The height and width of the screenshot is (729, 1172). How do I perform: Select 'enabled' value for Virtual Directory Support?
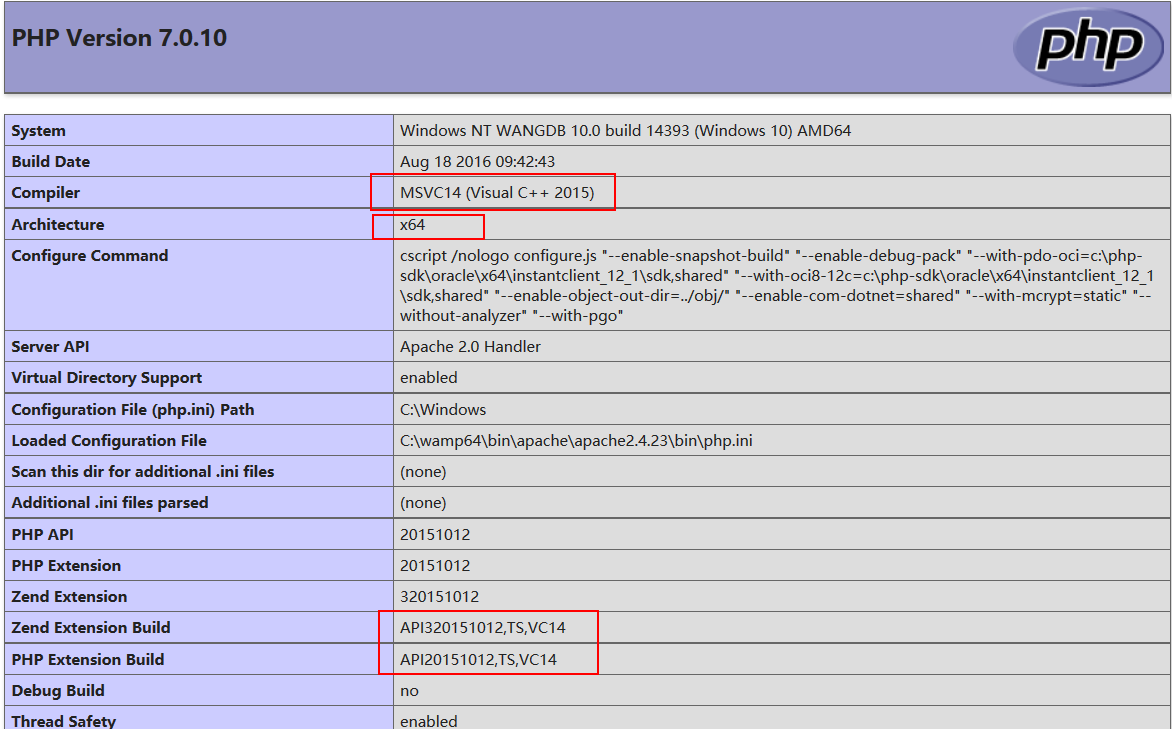click(x=428, y=378)
